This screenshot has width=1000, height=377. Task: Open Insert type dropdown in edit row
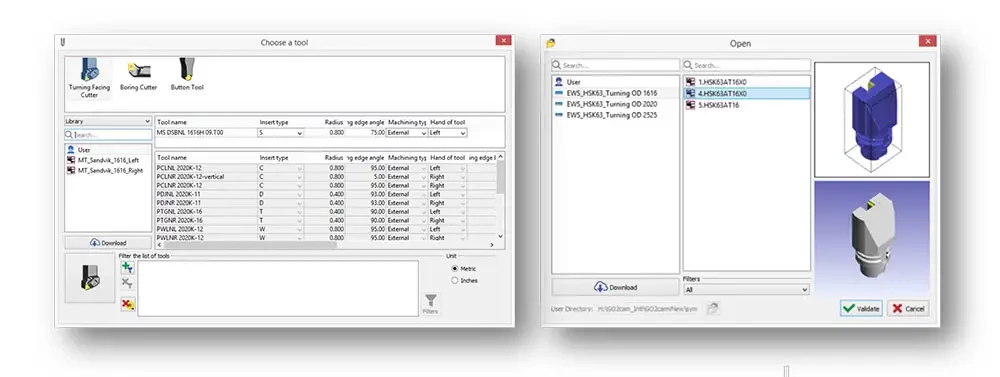[280, 133]
